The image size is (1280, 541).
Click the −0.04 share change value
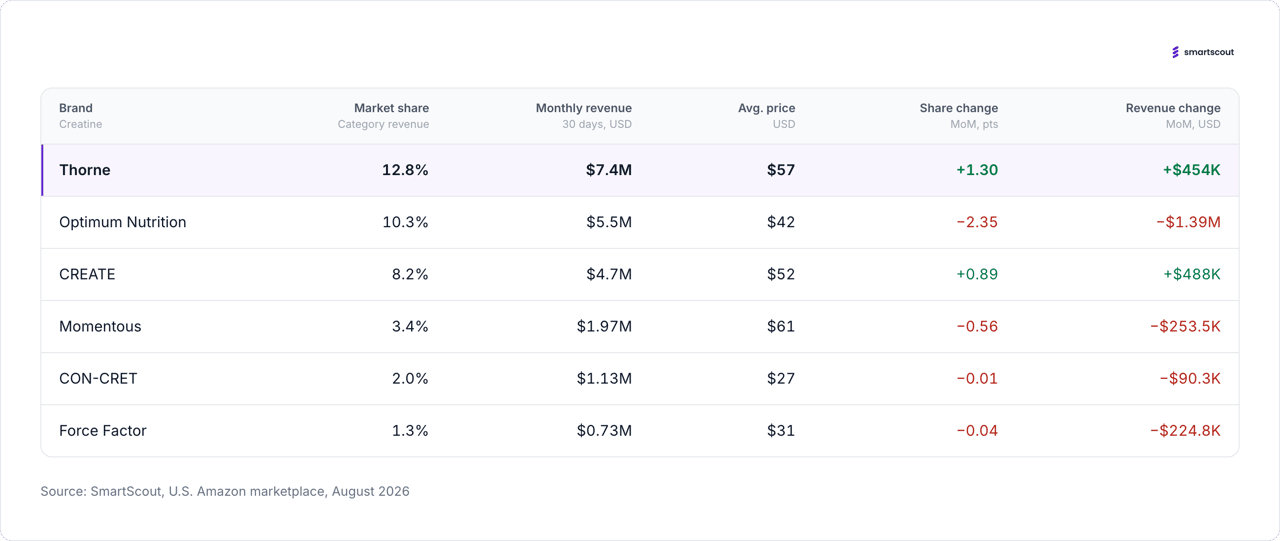click(977, 430)
